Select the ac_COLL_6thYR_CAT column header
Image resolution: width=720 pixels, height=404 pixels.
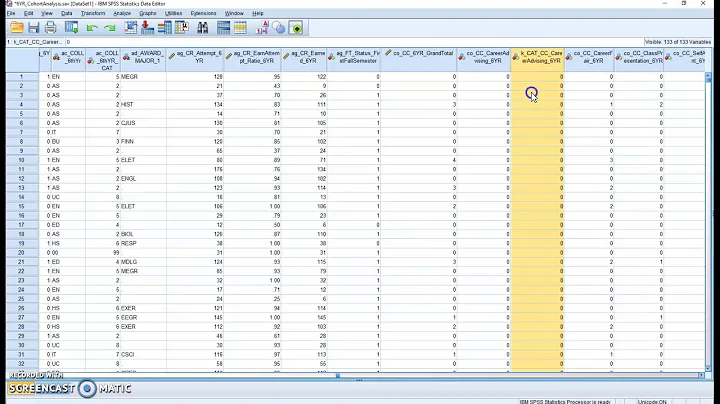click(x=103, y=60)
